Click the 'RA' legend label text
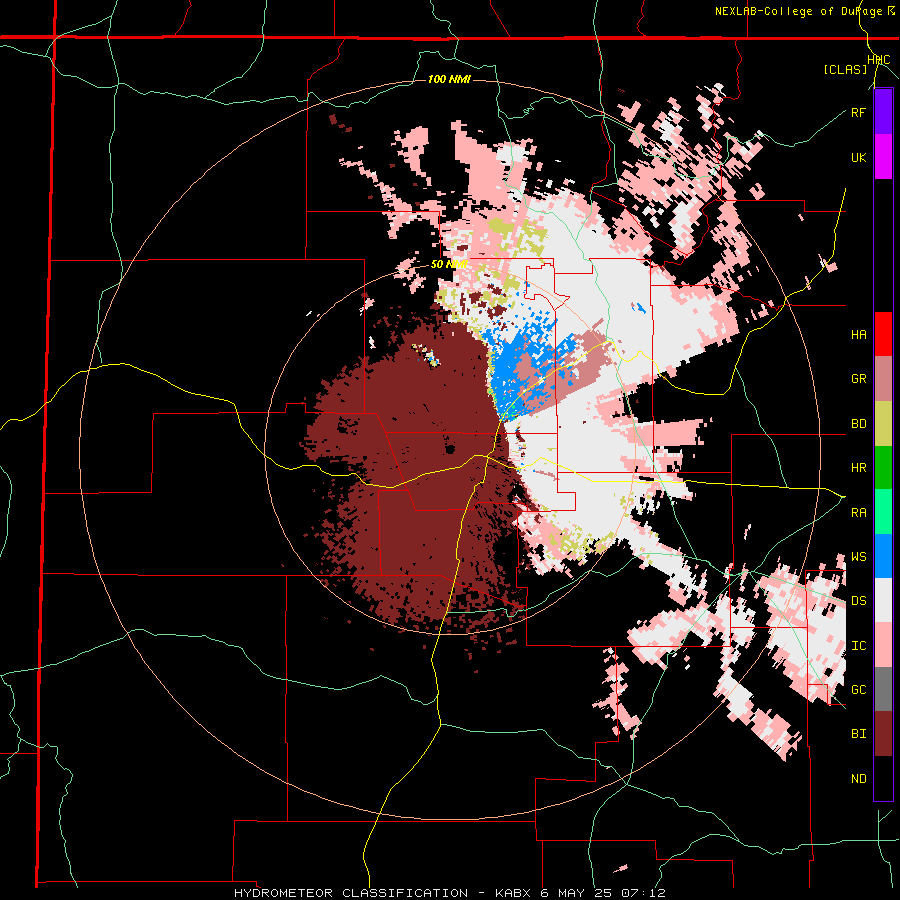This screenshot has height=900, width=900. (x=858, y=513)
